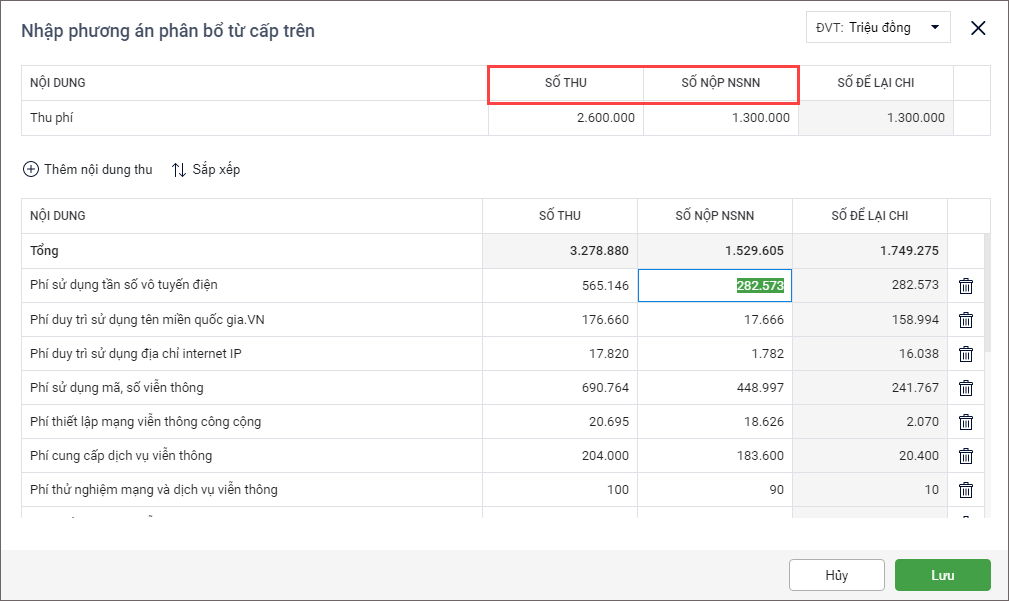
Task: Delete the Phí sử dụng tần số vô tuyến điện row
Action: [x=966, y=286]
